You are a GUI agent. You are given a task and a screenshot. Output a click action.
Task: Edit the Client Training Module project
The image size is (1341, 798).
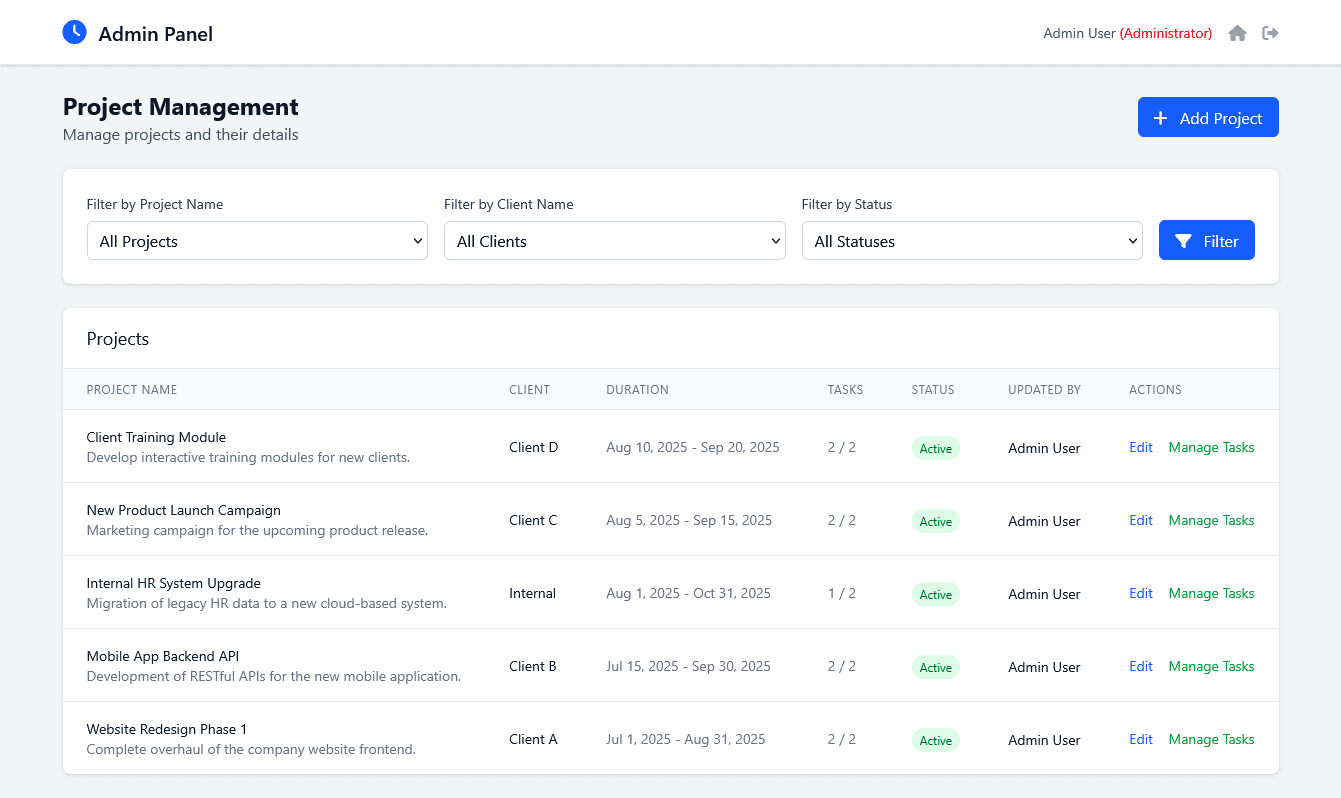1140,447
